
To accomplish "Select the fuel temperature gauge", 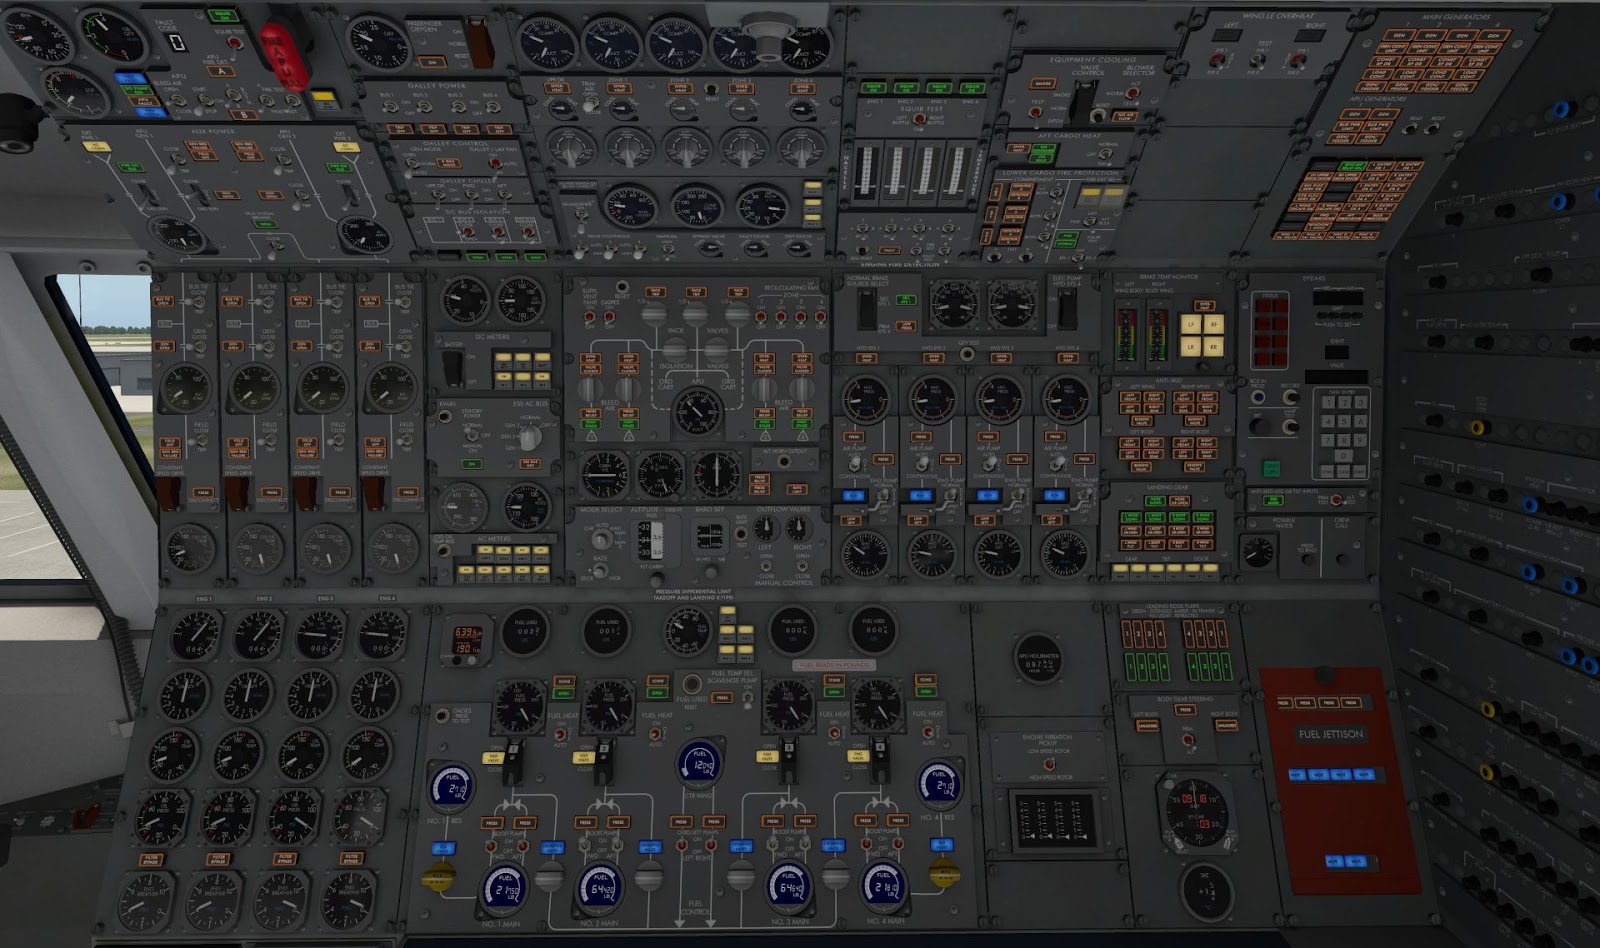I will coord(689,630).
